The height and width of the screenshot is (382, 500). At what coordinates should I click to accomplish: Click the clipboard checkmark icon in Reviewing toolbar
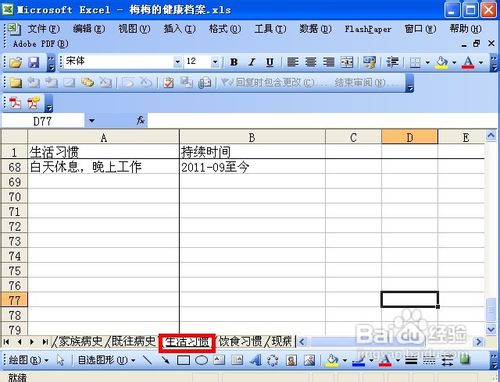click(x=169, y=82)
